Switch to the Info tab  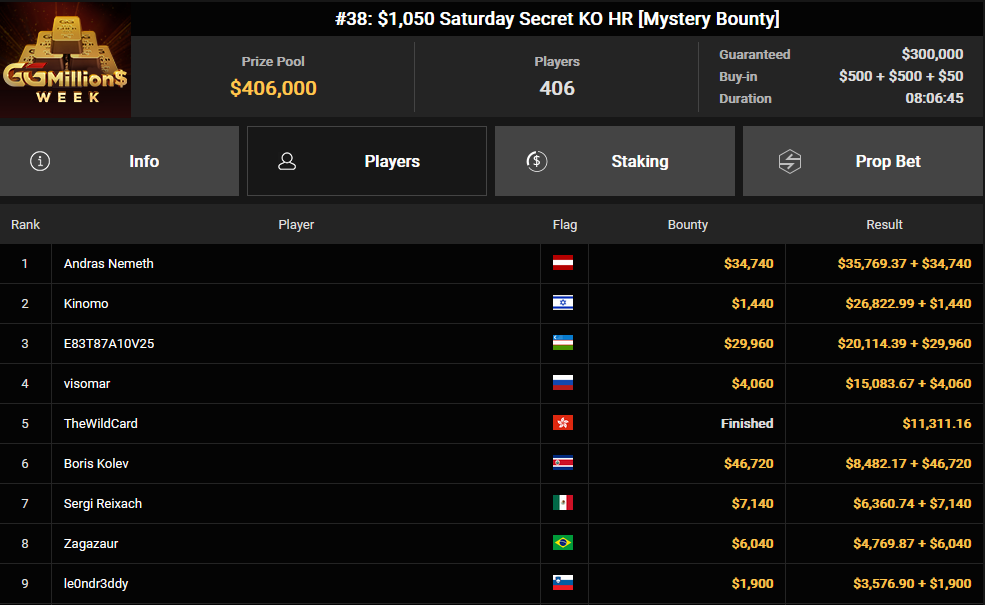(119, 161)
